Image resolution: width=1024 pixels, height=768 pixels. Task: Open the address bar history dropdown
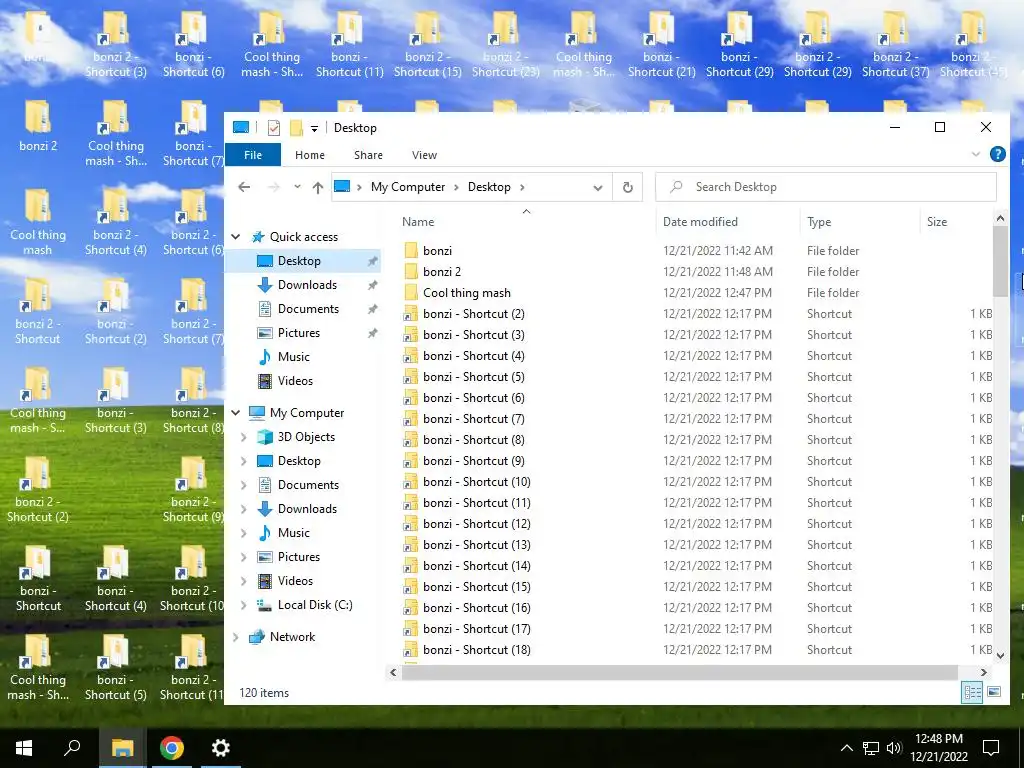coord(598,187)
